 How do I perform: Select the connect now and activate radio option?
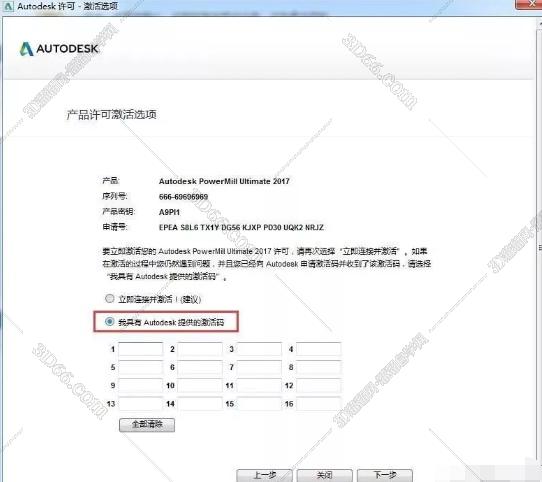point(110,298)
